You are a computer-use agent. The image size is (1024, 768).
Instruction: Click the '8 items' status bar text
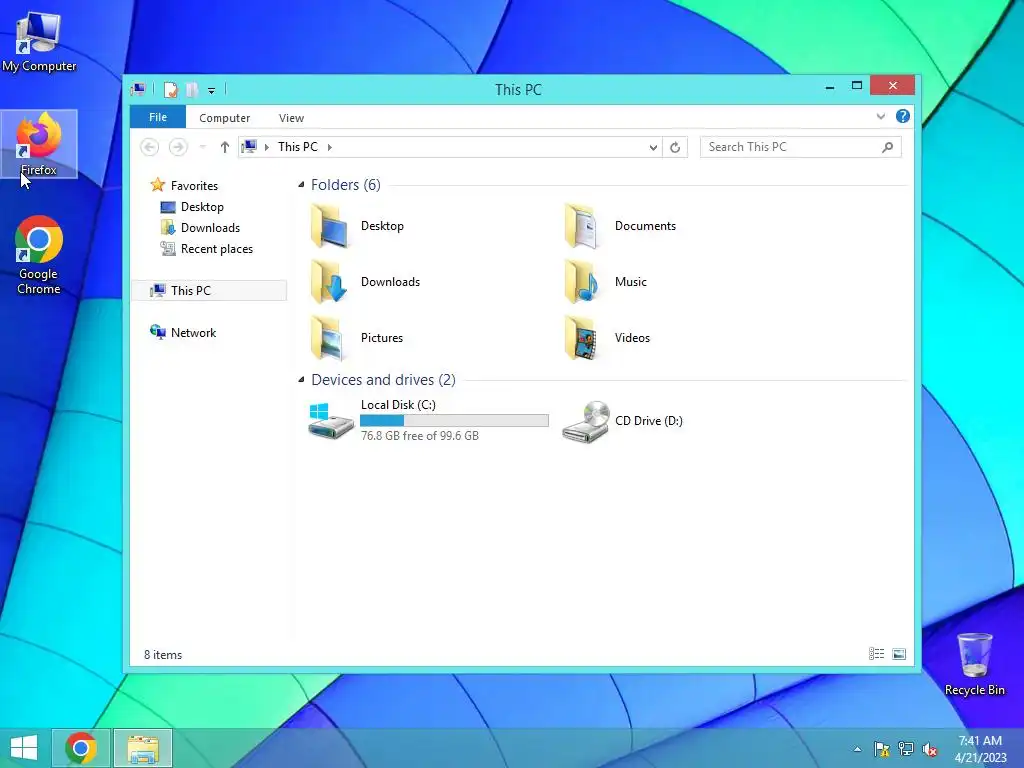[163, 654]
